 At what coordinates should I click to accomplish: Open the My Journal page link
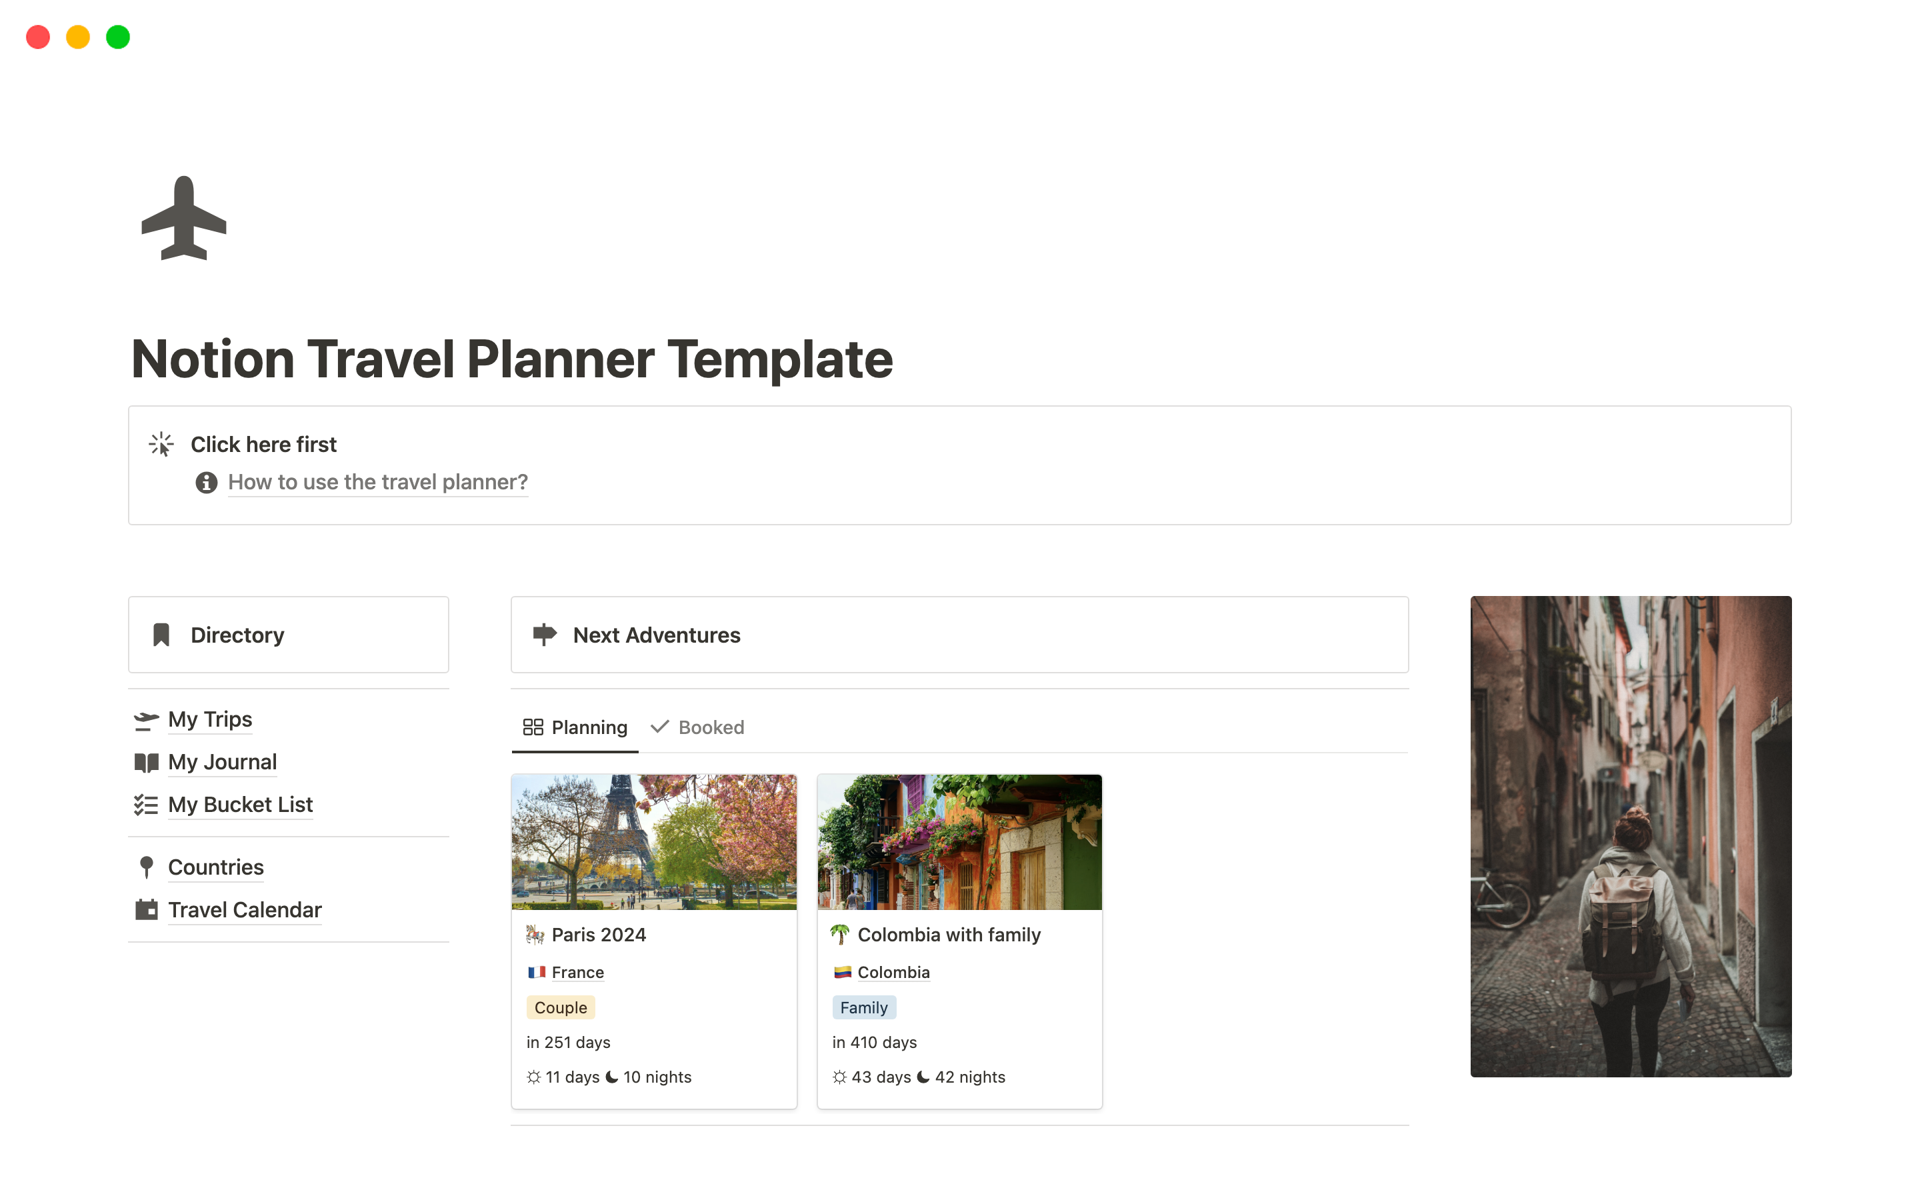tap(222, 762)
